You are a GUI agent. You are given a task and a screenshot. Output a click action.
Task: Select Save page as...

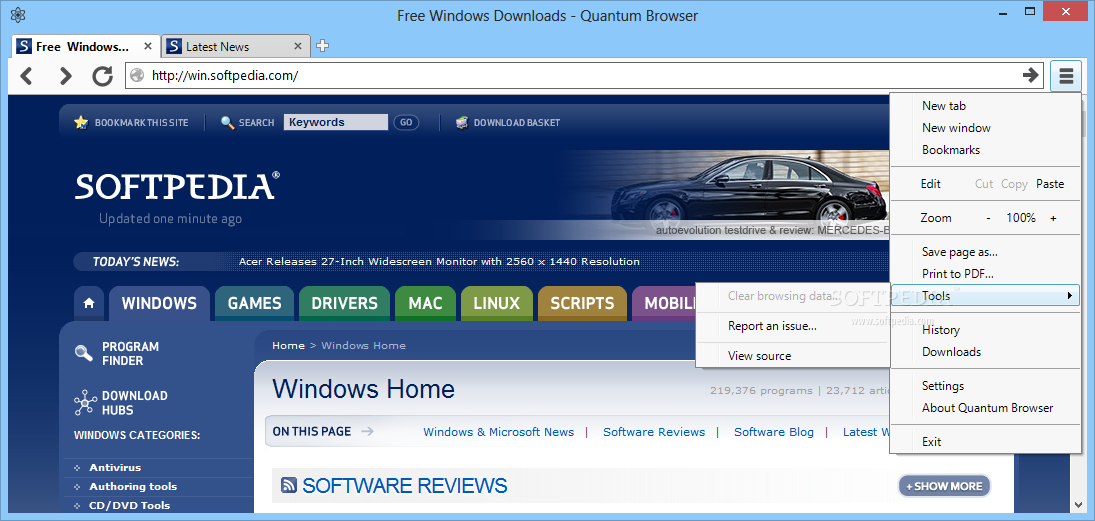click(960, 252)
